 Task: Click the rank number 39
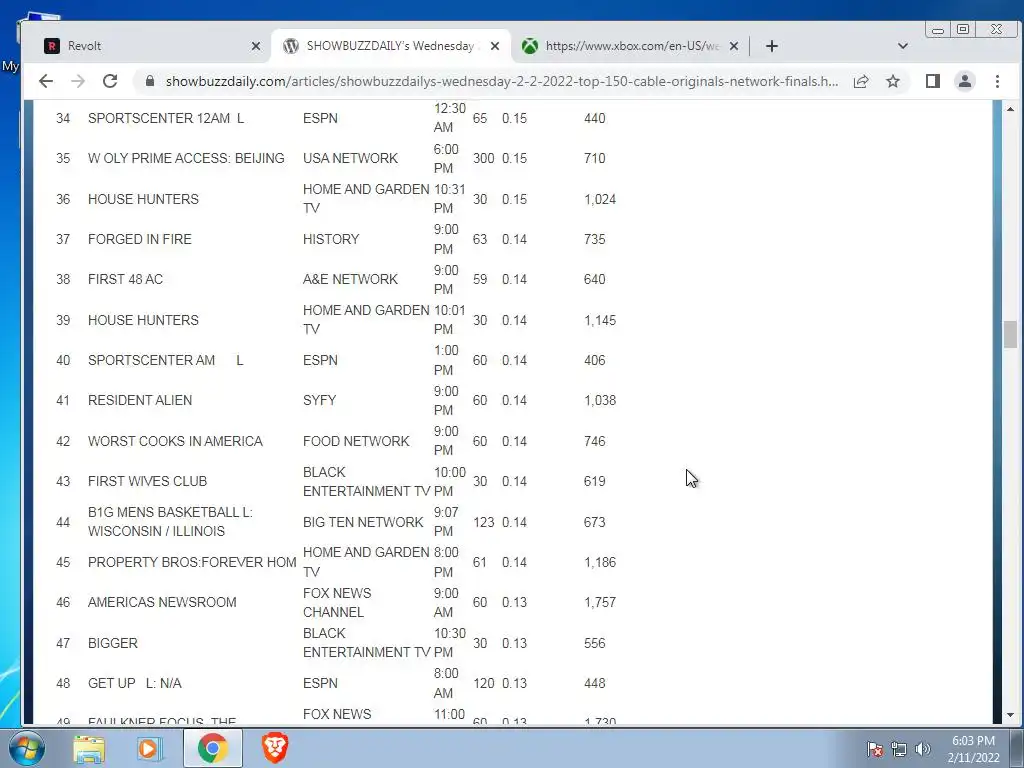coord(63,320)
